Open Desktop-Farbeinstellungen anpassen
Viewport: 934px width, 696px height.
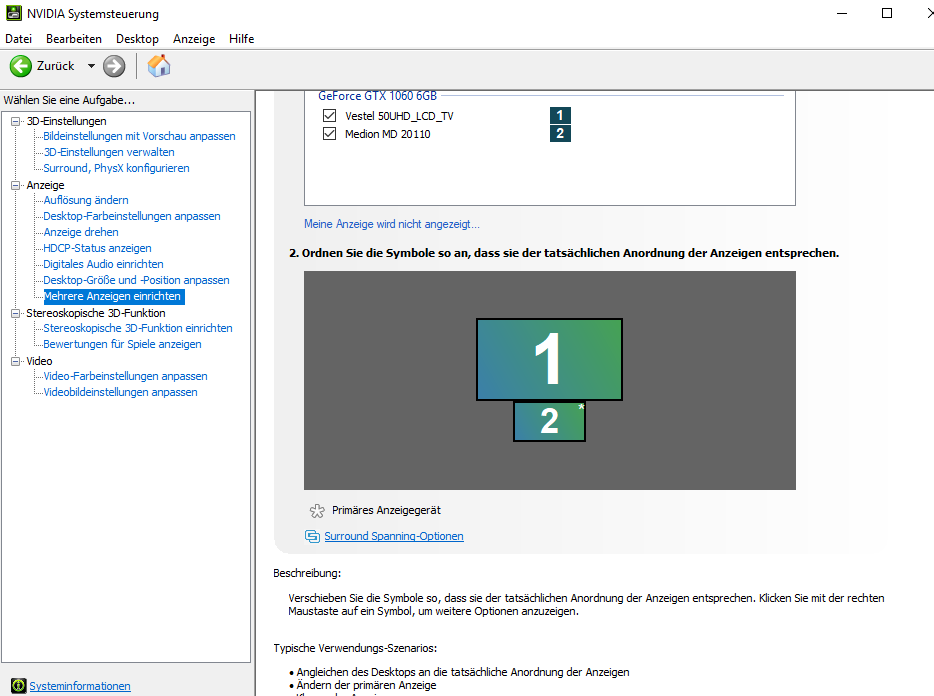[x=132, y=216]
